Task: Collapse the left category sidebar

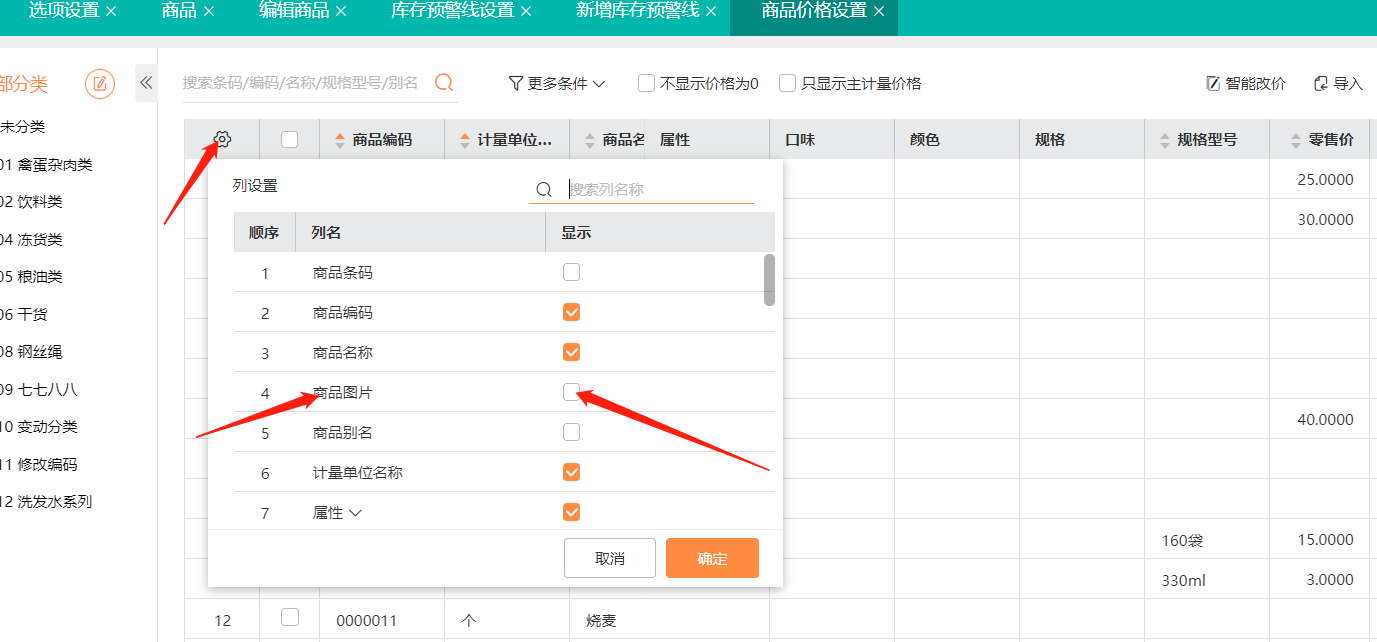Action: [x=146, y=83]
